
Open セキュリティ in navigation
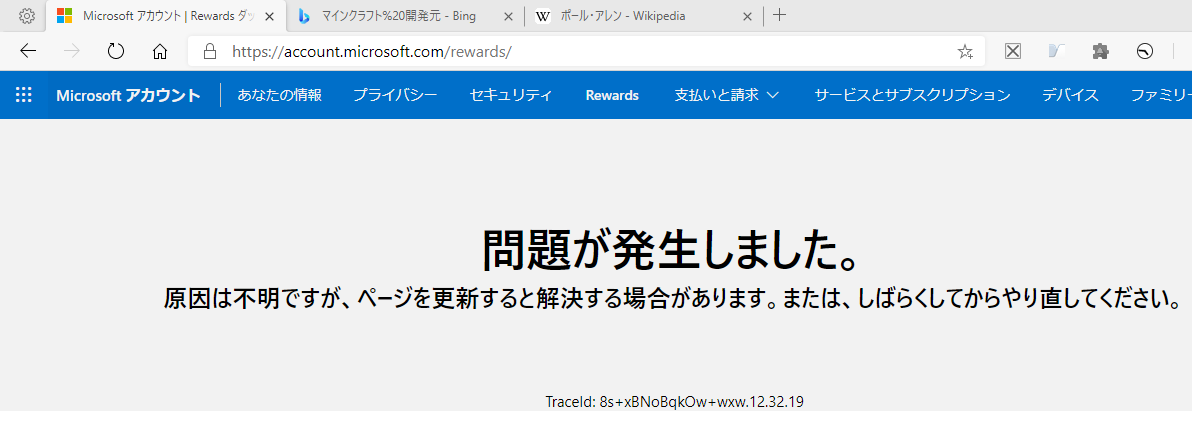point(511,95)
